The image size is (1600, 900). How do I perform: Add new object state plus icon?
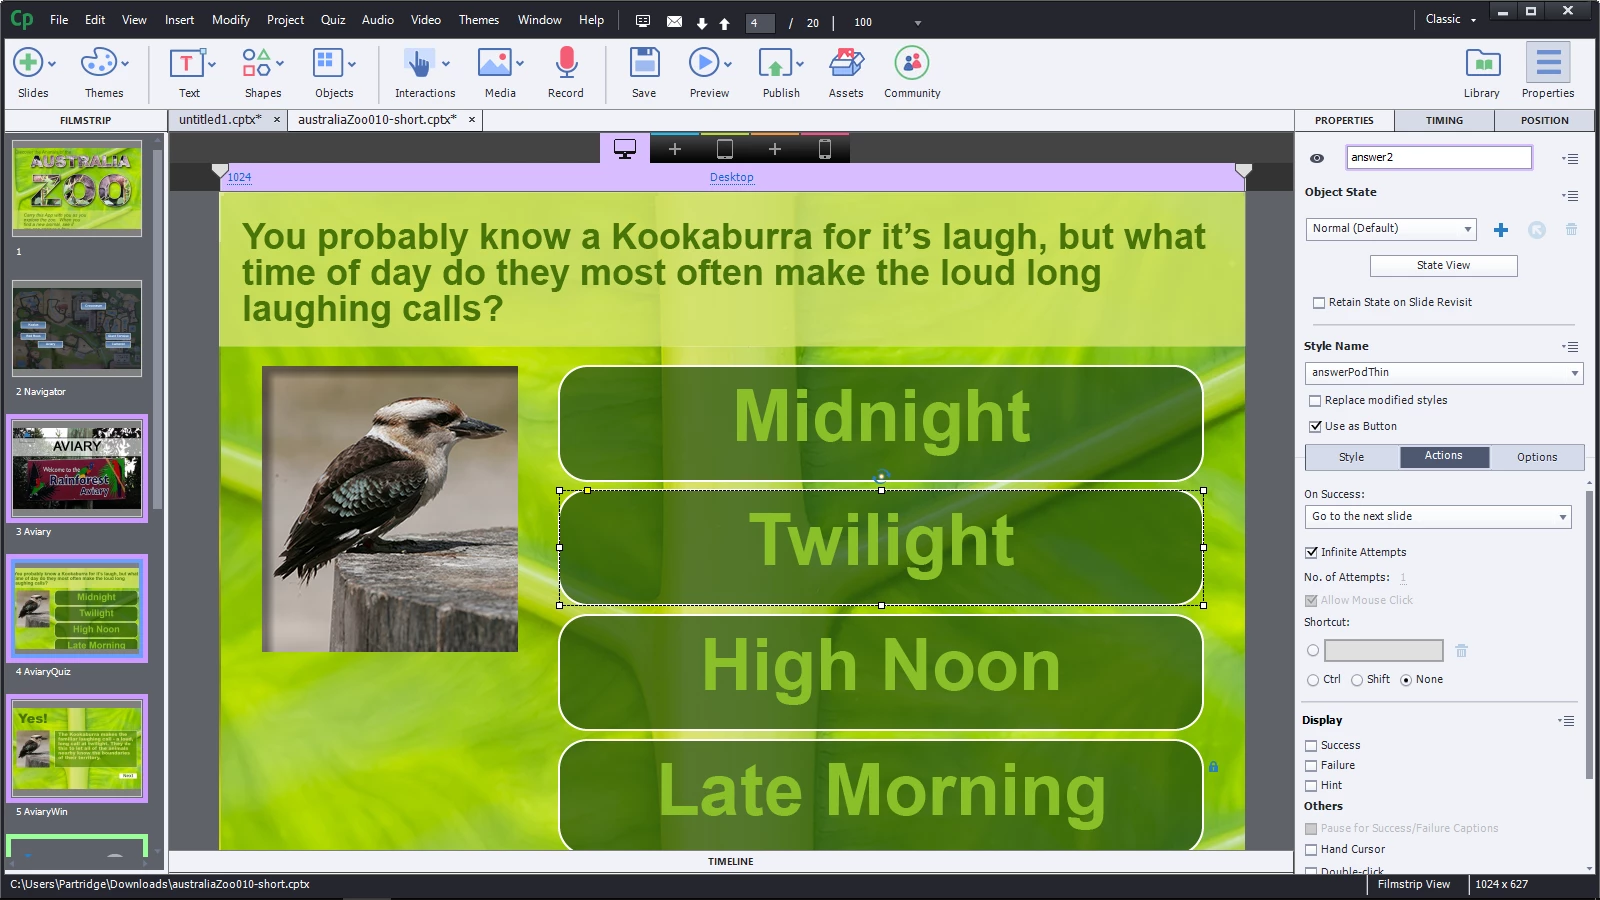pos(1501,230)
